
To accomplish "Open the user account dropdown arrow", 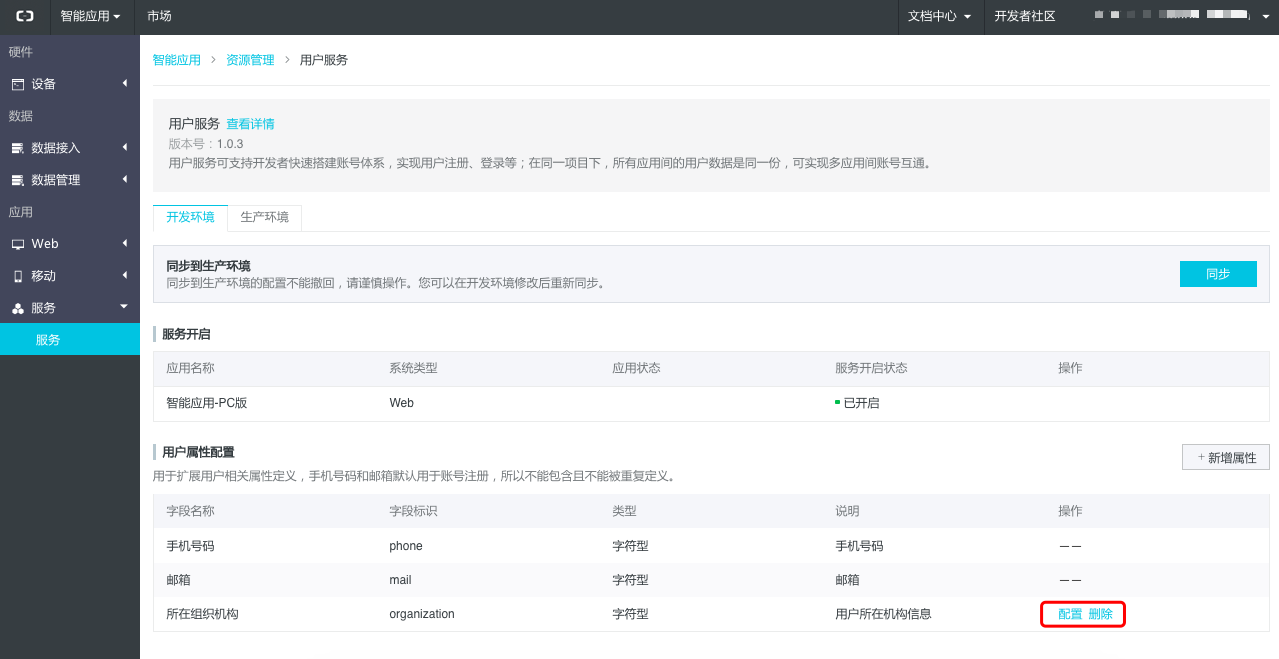I will (1265, 17).
